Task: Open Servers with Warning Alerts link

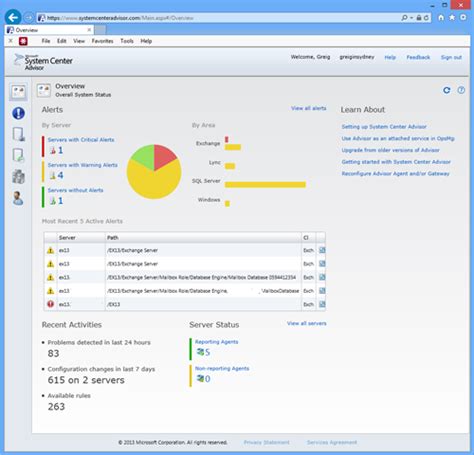Action: [x=83, y=165]
